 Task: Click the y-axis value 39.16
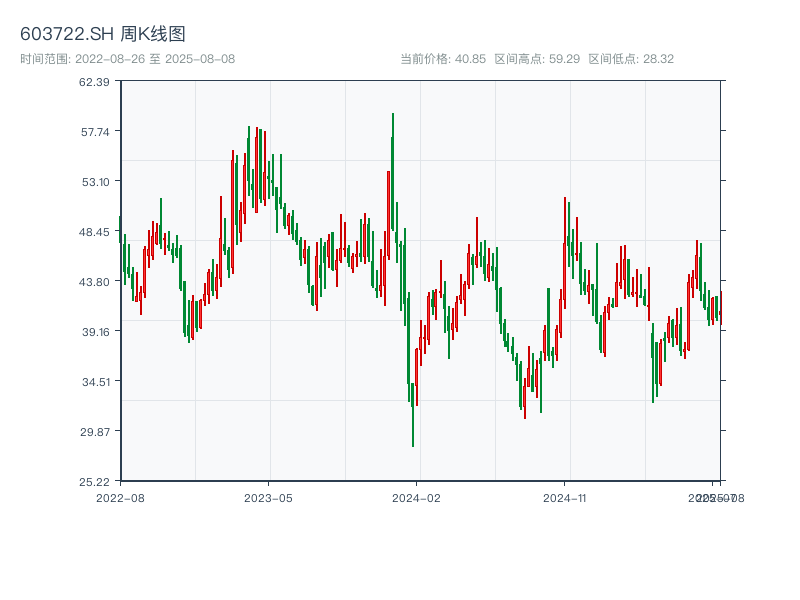pyautogui.click(x=96, y=332)
